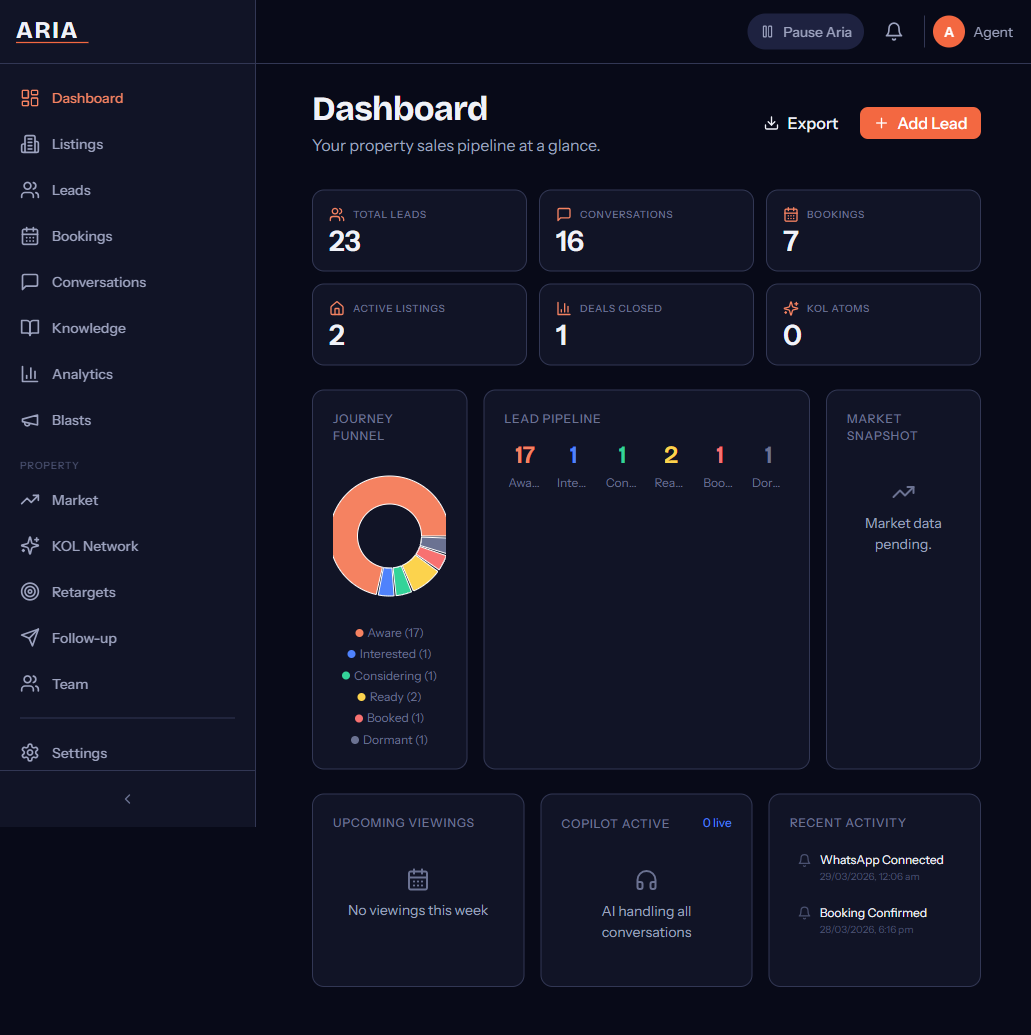Select the Bookings calendar icon in sidebar

(30, 236)
